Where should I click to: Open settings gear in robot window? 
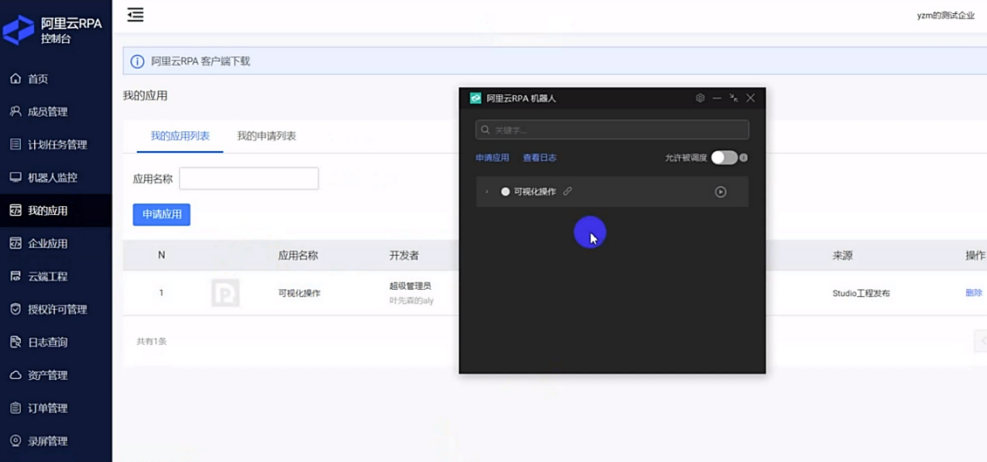[700, 98]
